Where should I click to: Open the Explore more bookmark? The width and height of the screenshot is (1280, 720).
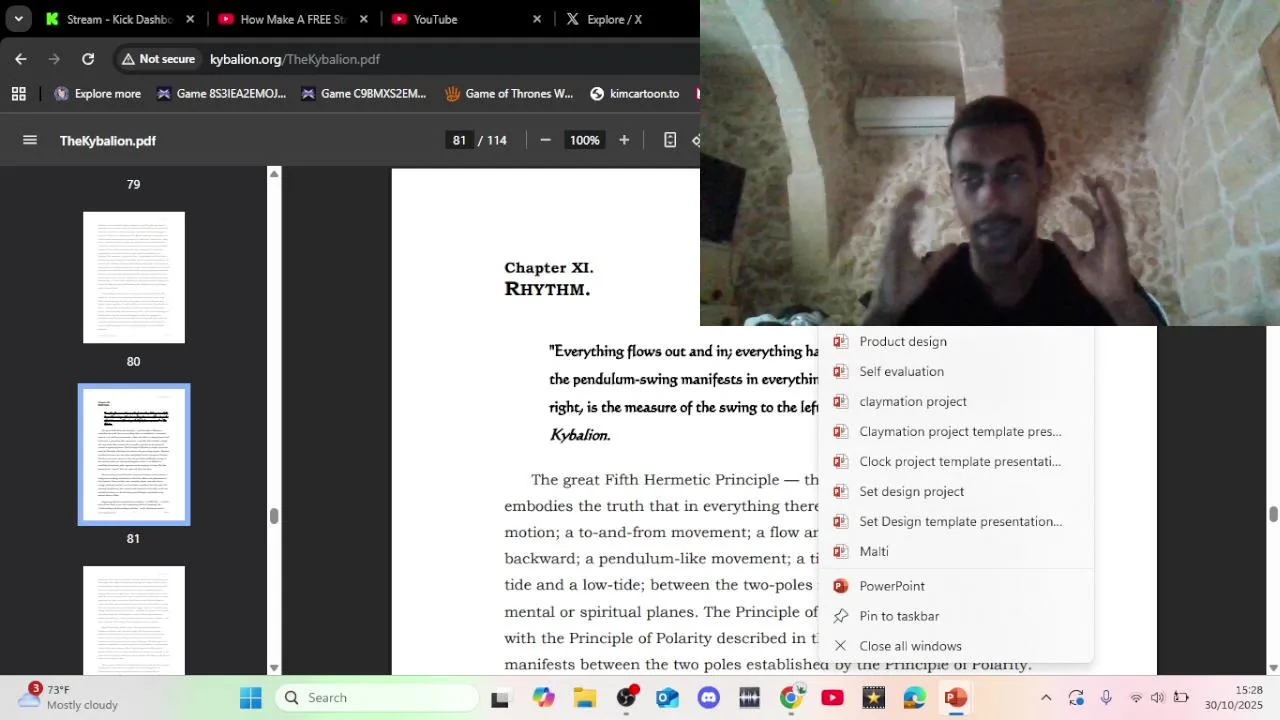click(97, 94)
